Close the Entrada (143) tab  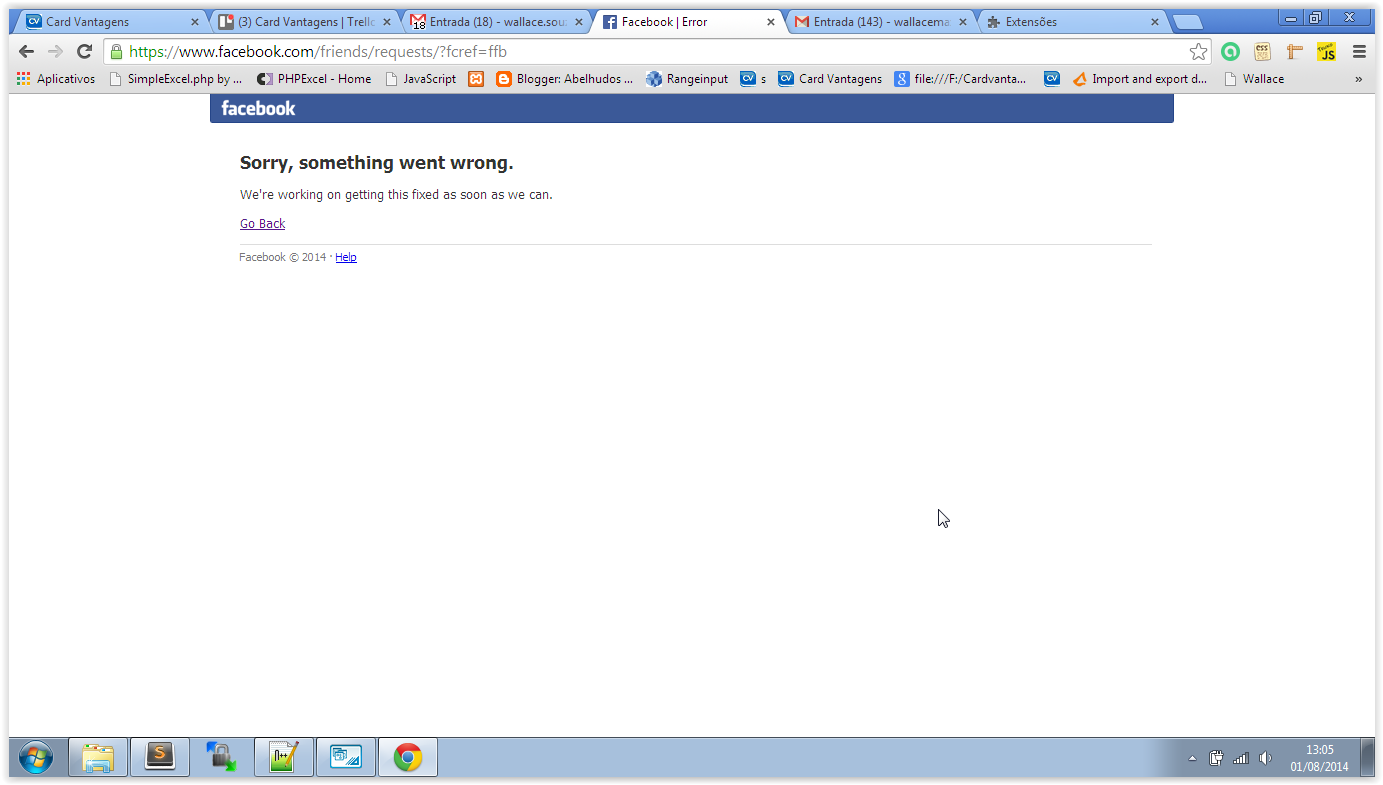pos(962,22)
